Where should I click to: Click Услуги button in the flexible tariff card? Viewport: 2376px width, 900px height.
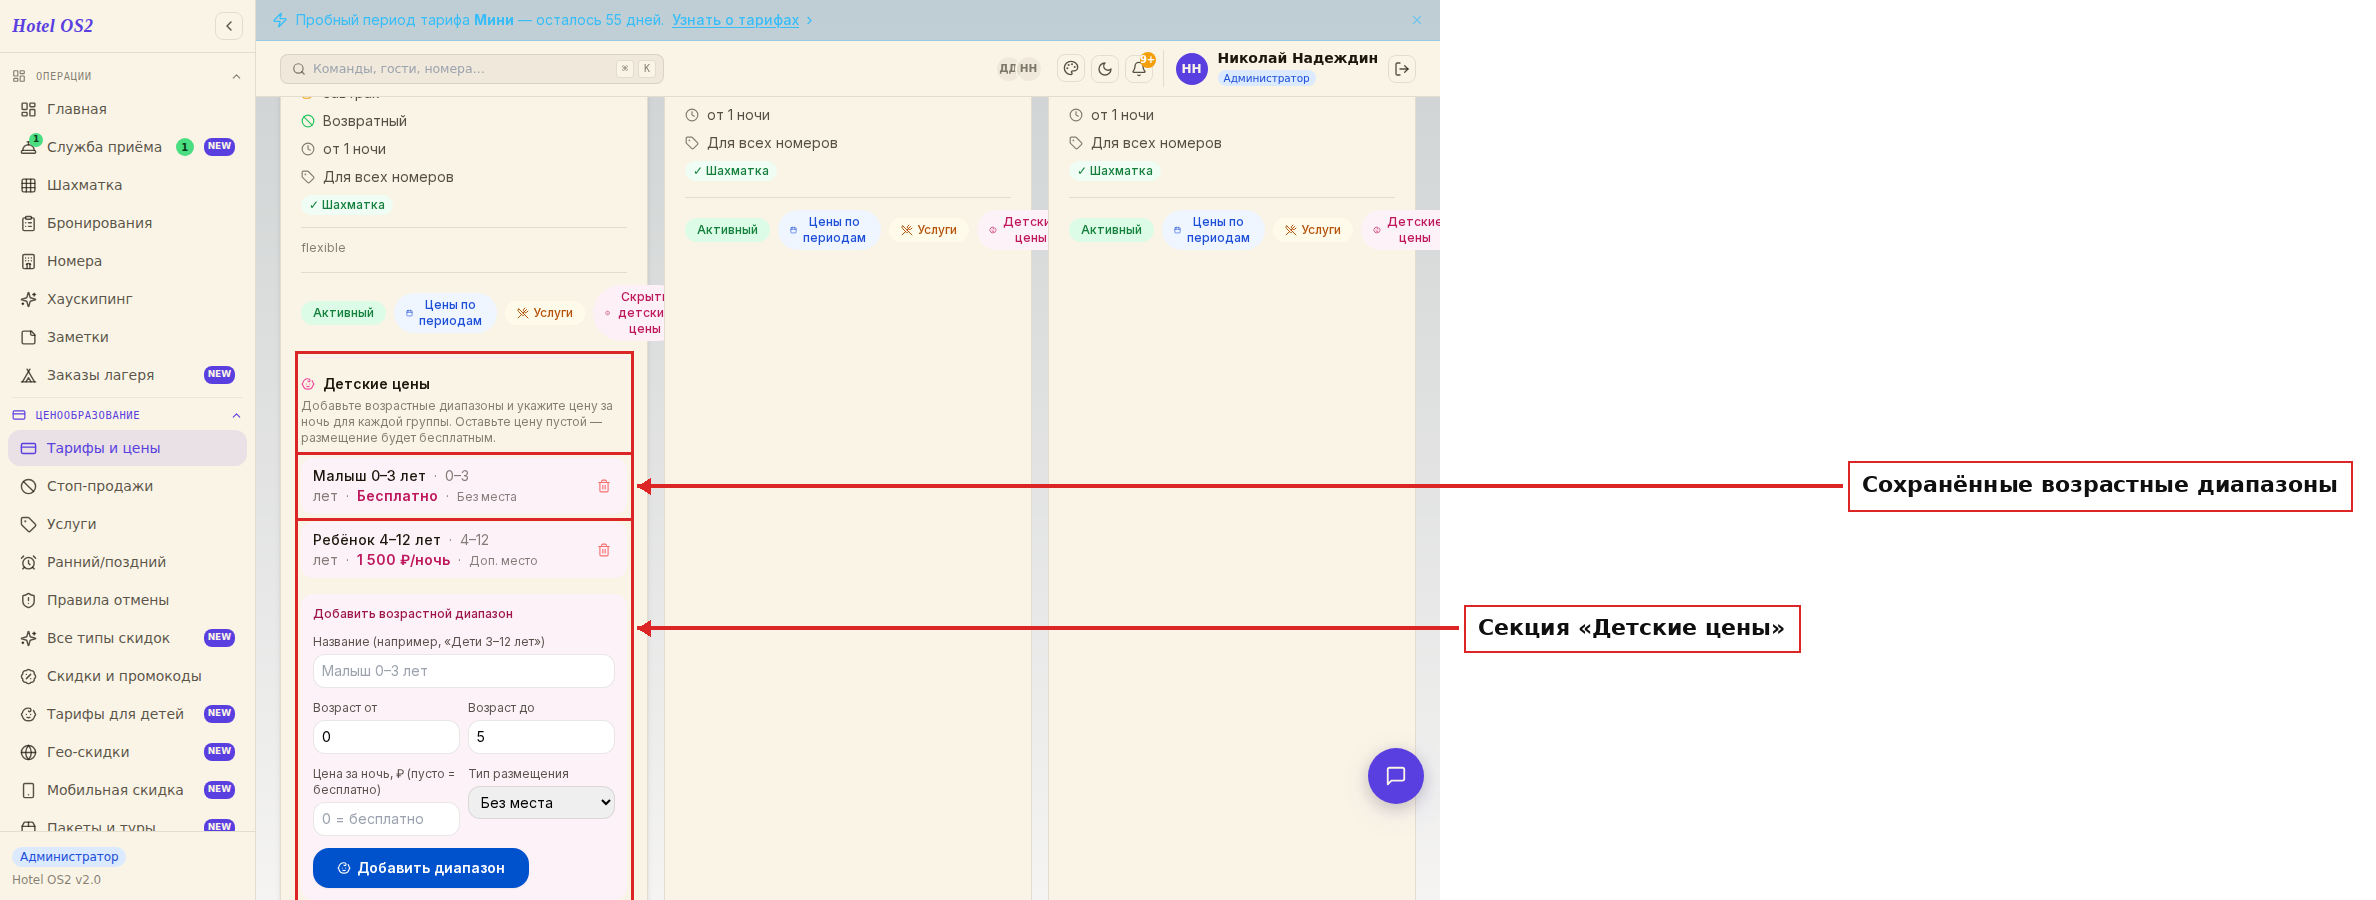[545, 313]
